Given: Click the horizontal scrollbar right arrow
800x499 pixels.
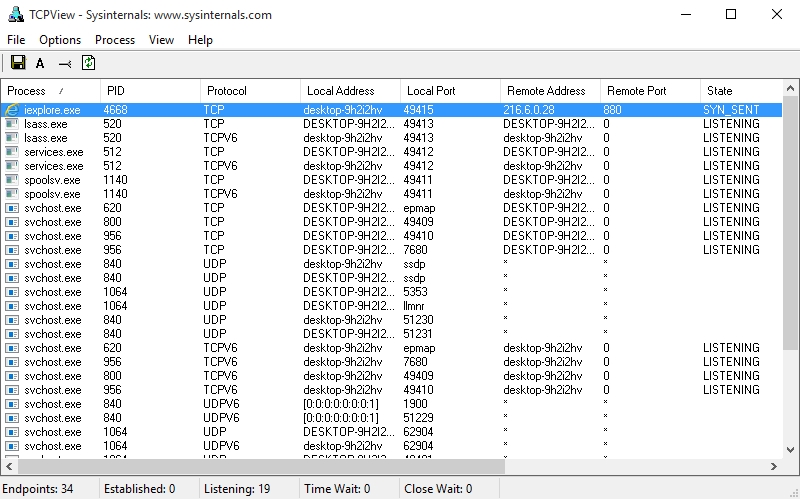Looking at the screenshot, I should coord(772,467).
